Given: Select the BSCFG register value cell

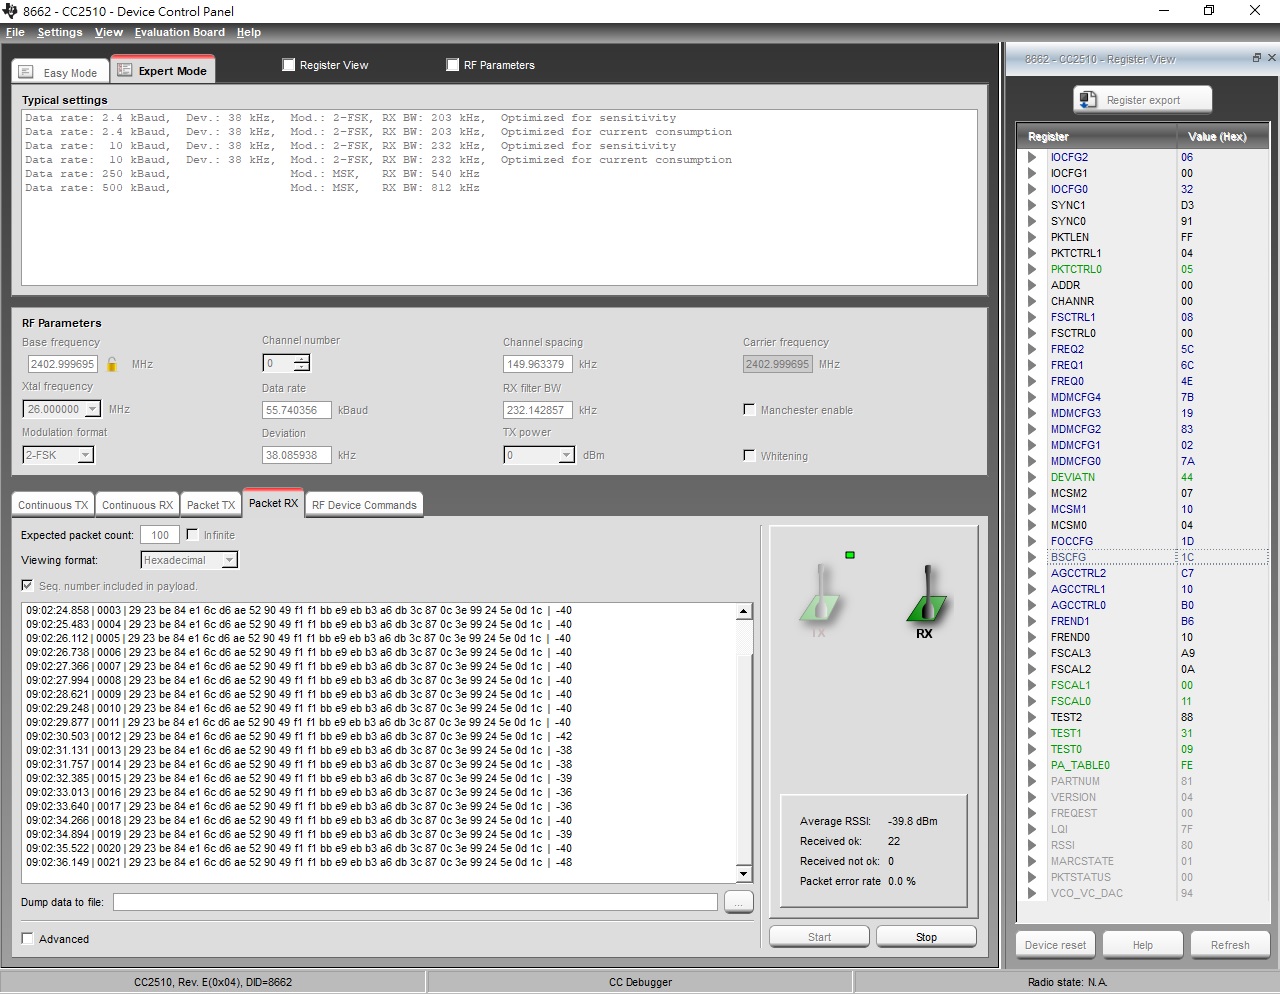Looking at the screenshot, I should (x=1223, y=557).
